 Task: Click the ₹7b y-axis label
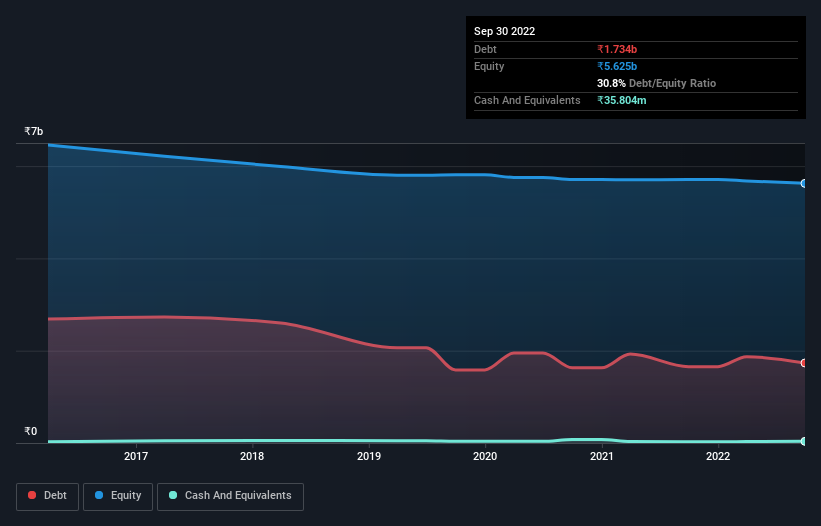click(34, 131)
